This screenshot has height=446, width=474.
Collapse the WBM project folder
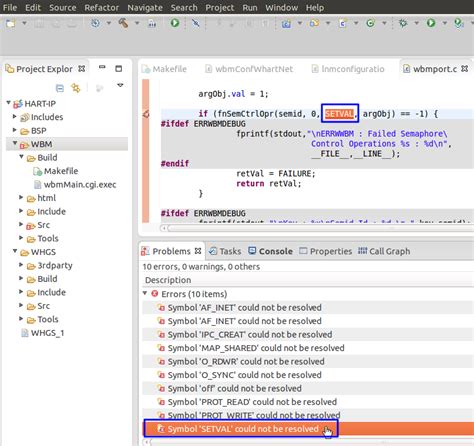(15, 143)
